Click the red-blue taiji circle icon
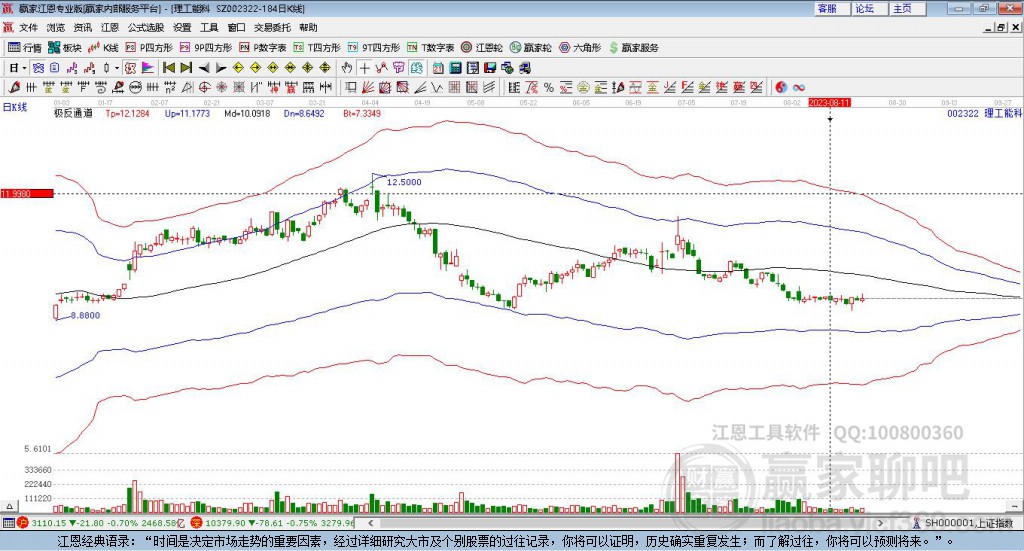The height and width of the screenshot is (551, 1024). 781,87
